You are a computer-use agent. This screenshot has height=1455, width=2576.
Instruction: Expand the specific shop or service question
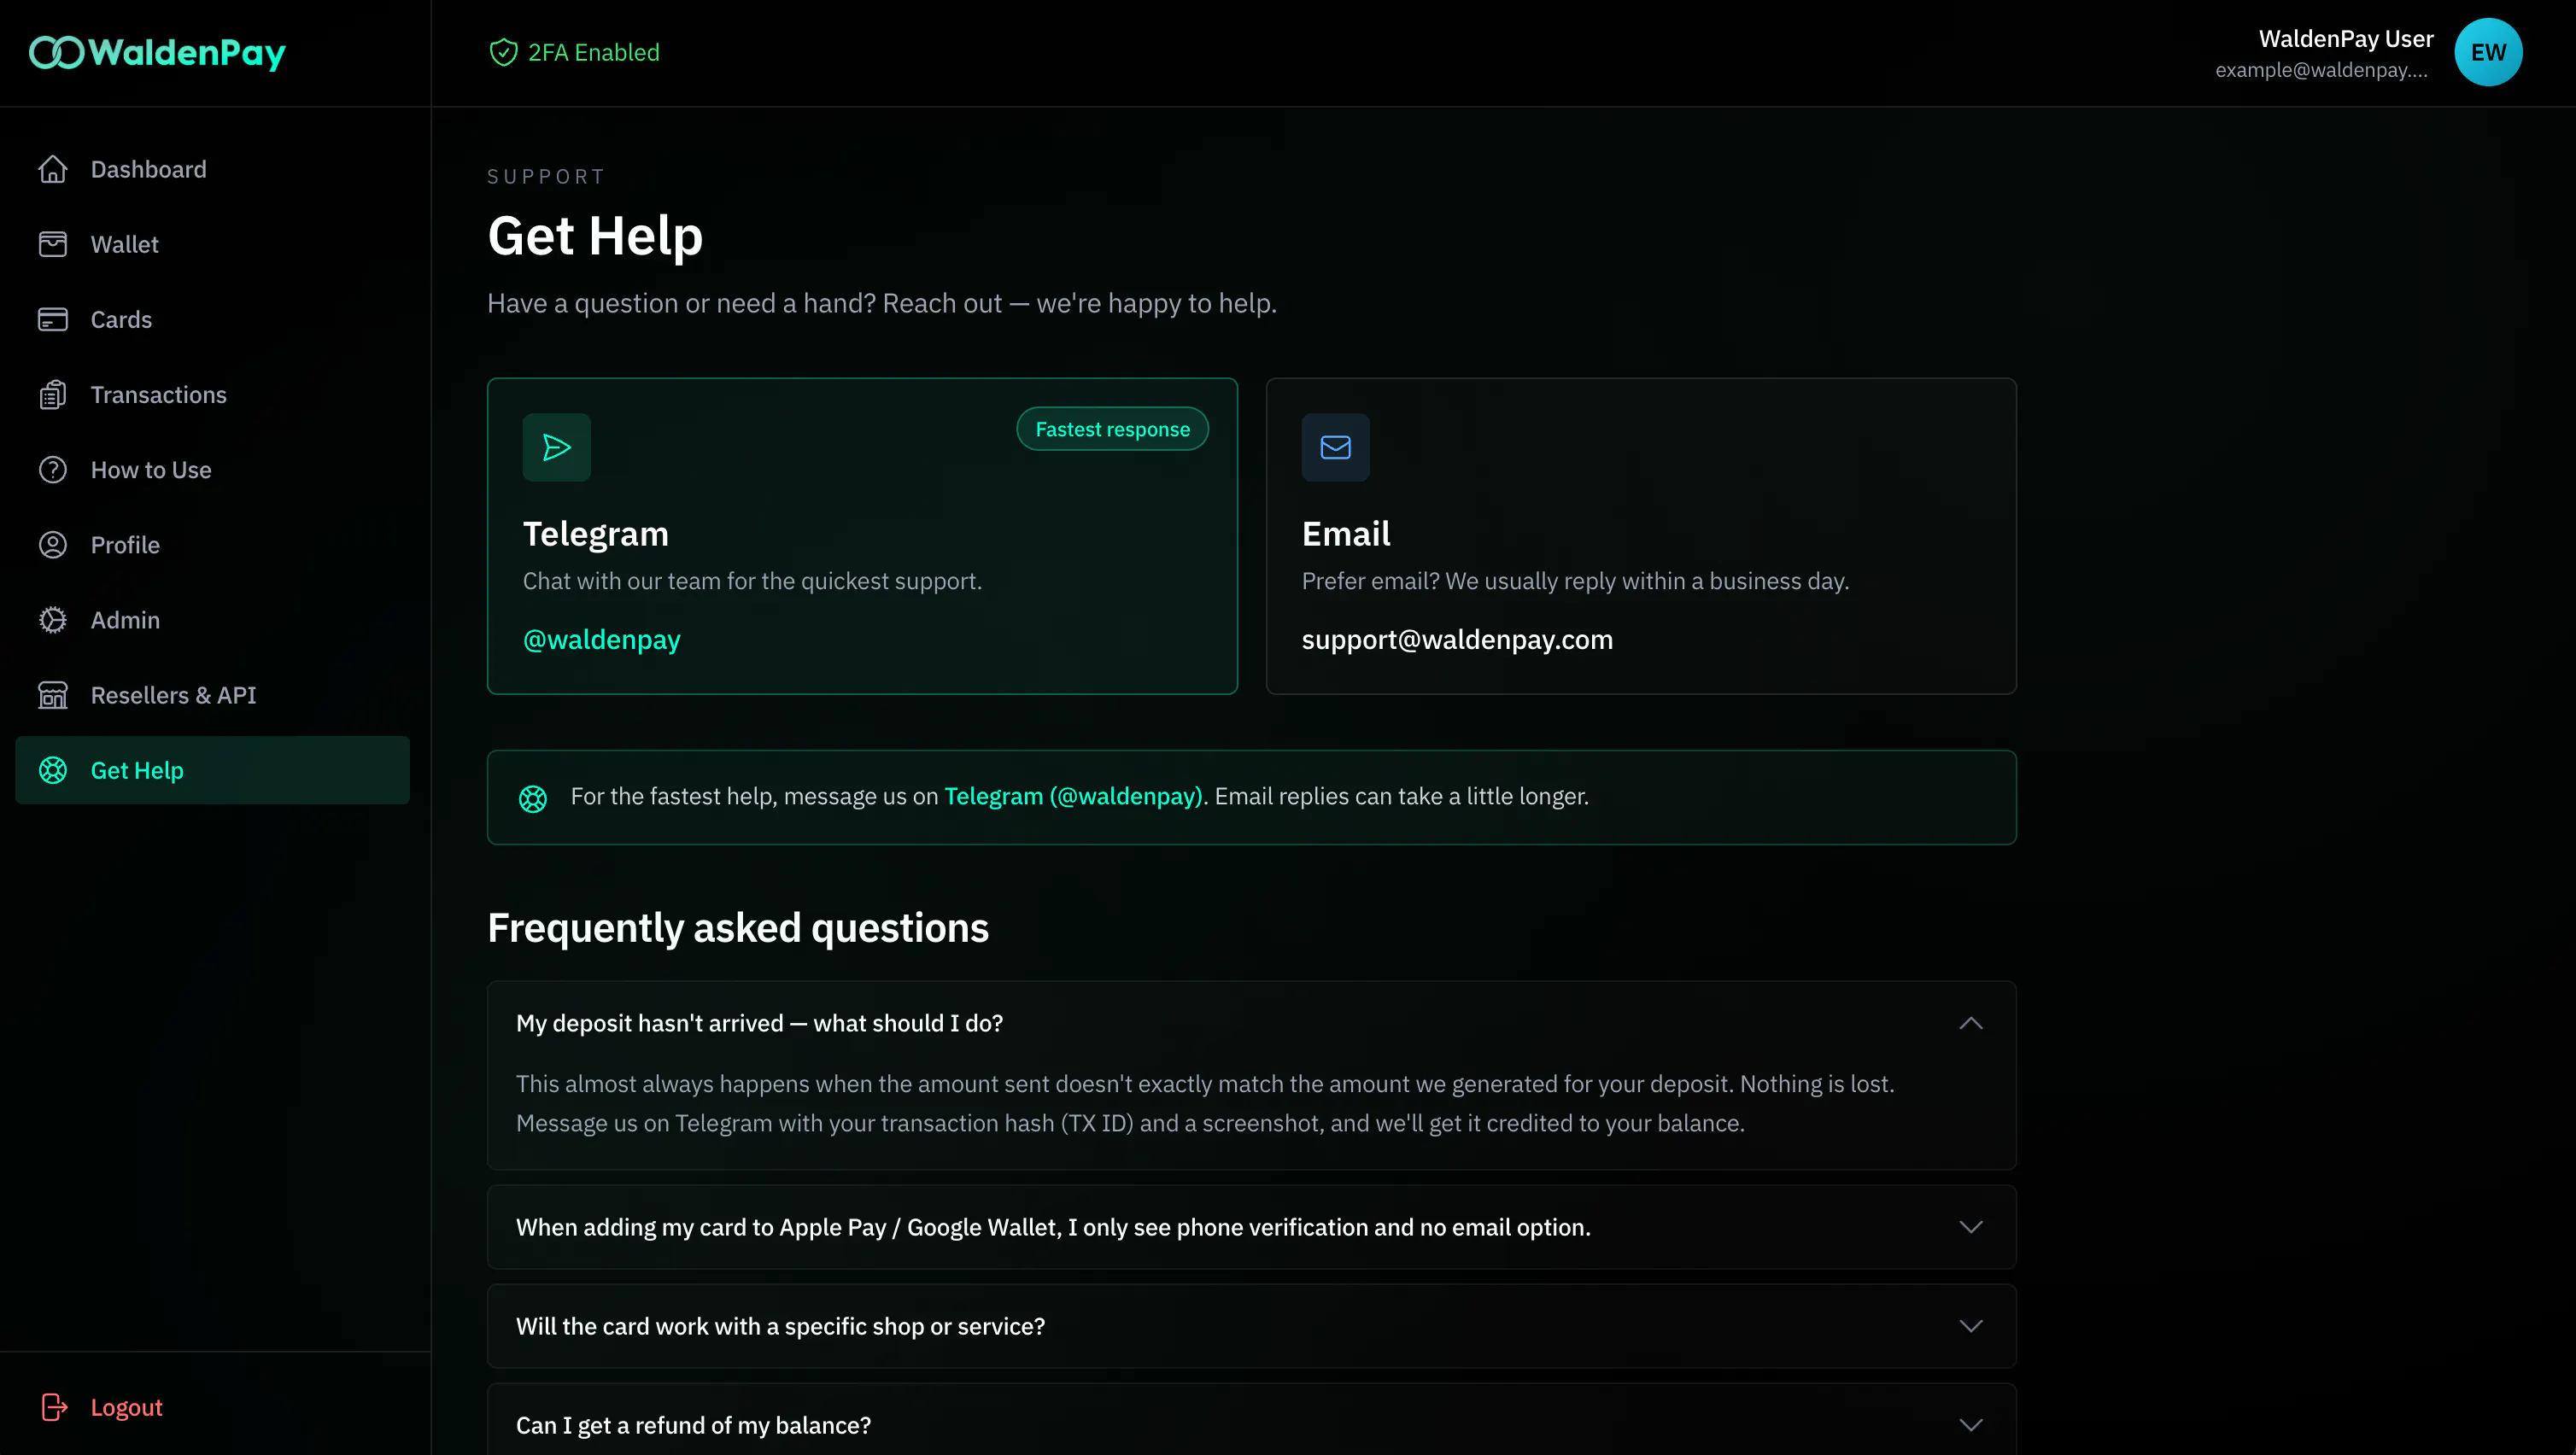coord(1970,1326)
